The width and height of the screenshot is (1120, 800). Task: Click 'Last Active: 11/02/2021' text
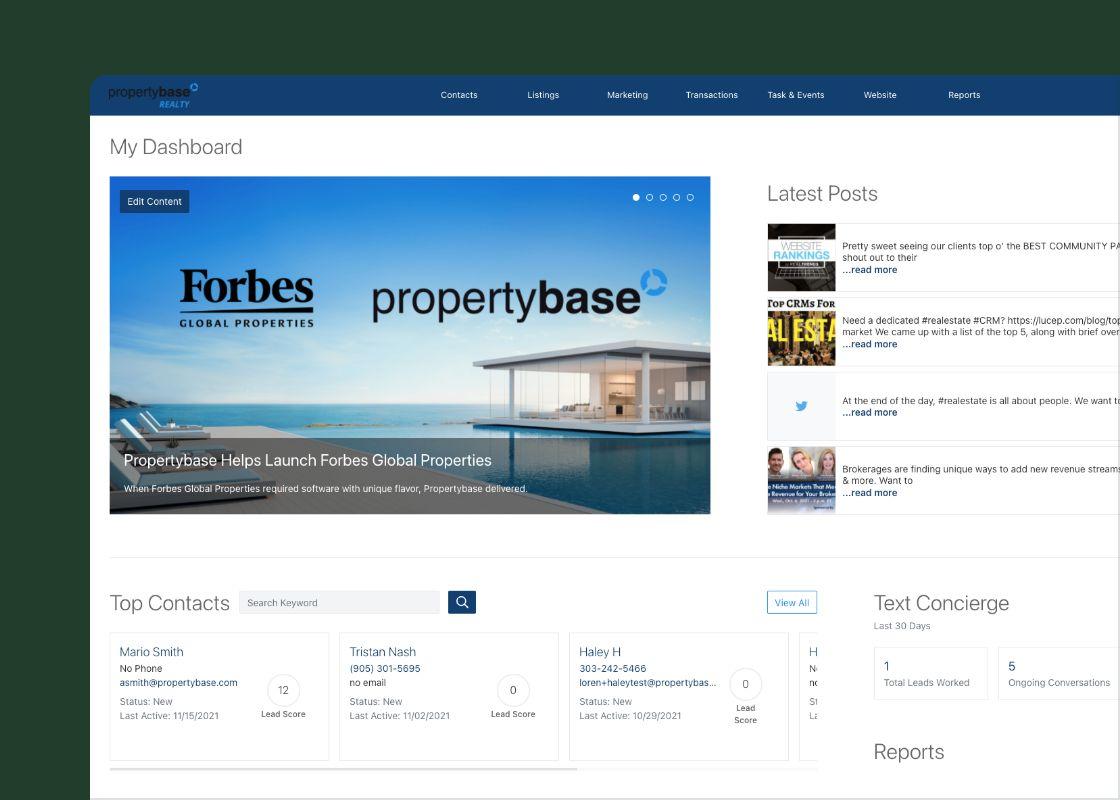pos(400,716)
